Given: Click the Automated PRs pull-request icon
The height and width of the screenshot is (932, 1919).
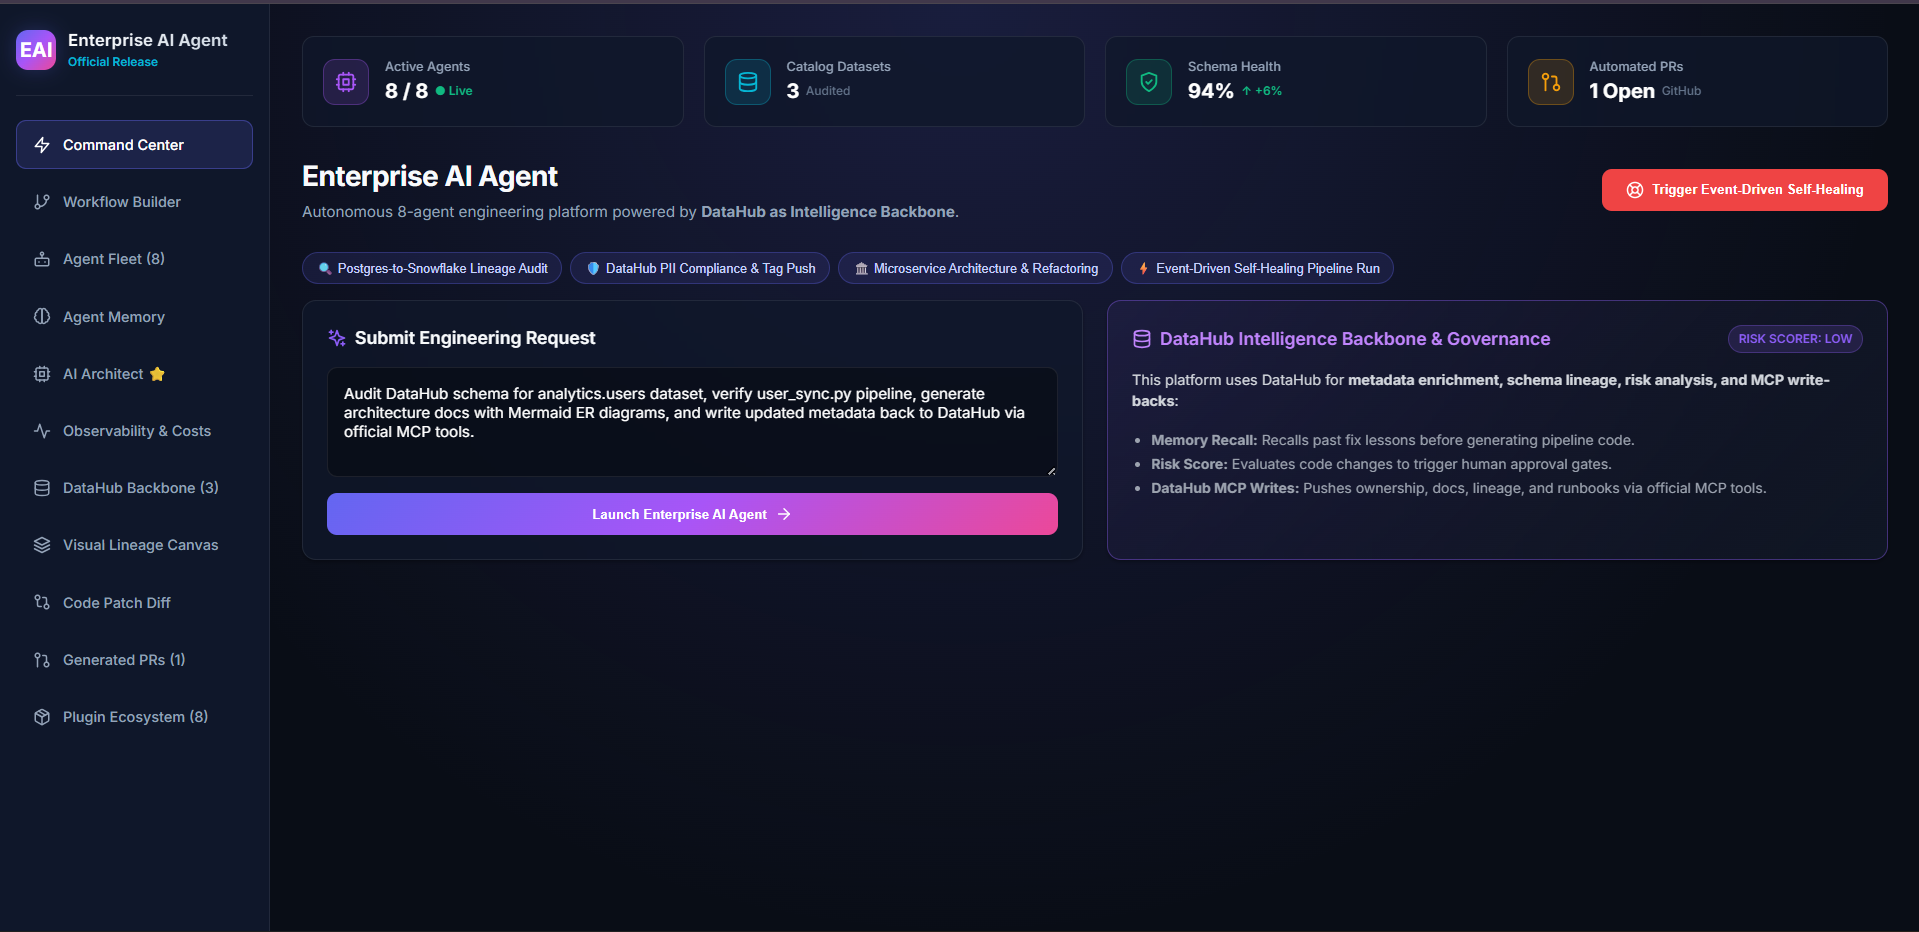Looking at the screenshot, I should pos(1551,82).
